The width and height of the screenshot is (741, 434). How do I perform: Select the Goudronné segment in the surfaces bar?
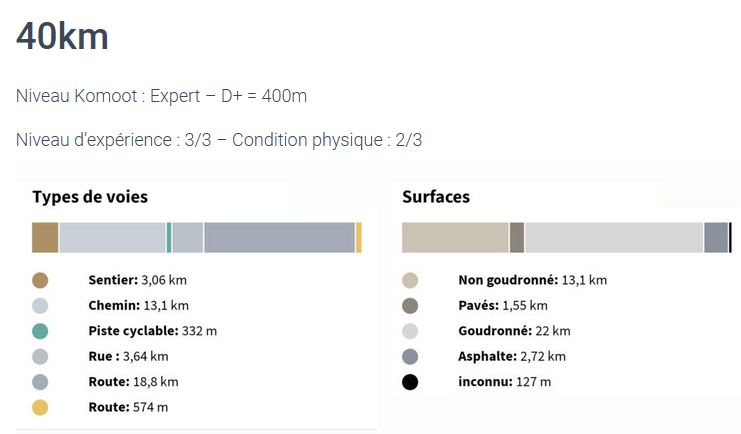pos(614,237)
